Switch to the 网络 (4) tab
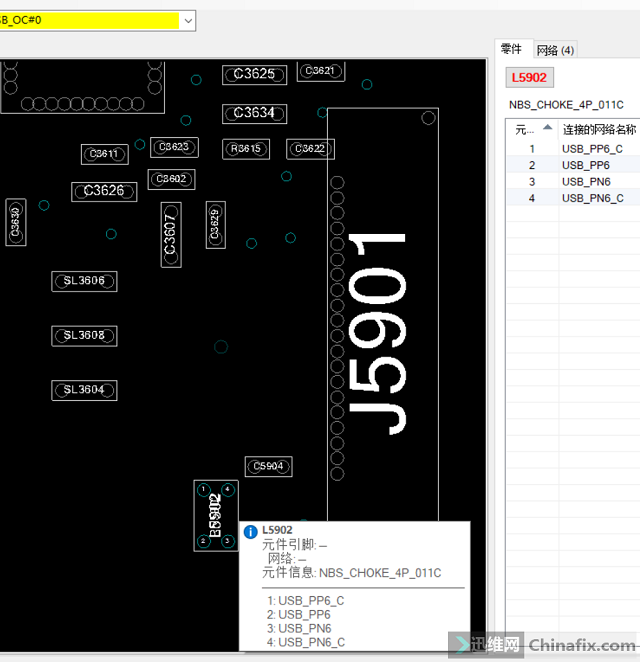This screenshot has height=662, width=640. click(x=555, y=50)
